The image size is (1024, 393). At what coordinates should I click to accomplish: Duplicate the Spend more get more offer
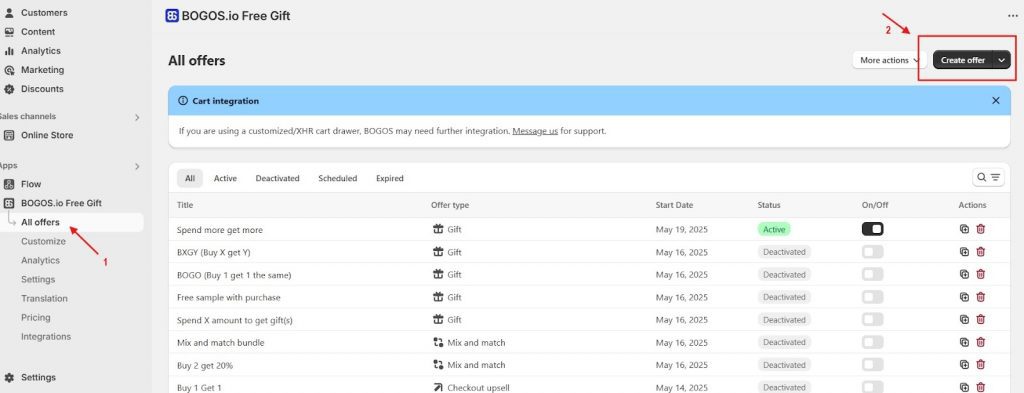[x=964, y=229]
